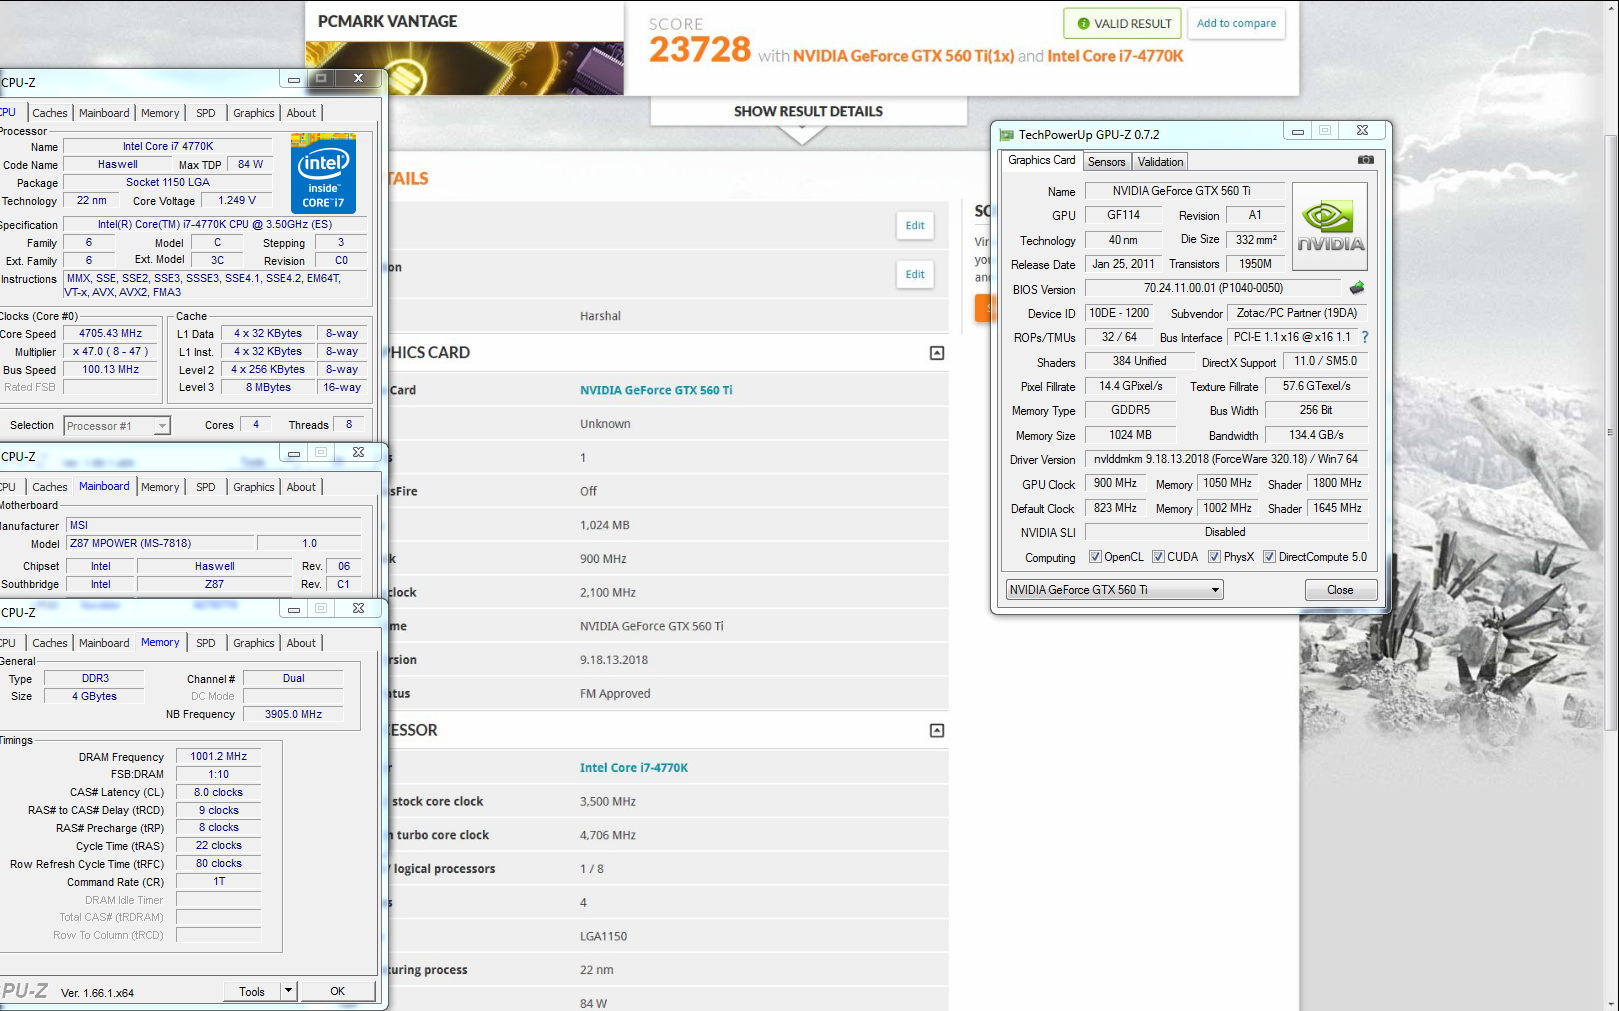Click the Close button in GPU-Z
This screenshot has width=1619, height=1011.
1340,590
